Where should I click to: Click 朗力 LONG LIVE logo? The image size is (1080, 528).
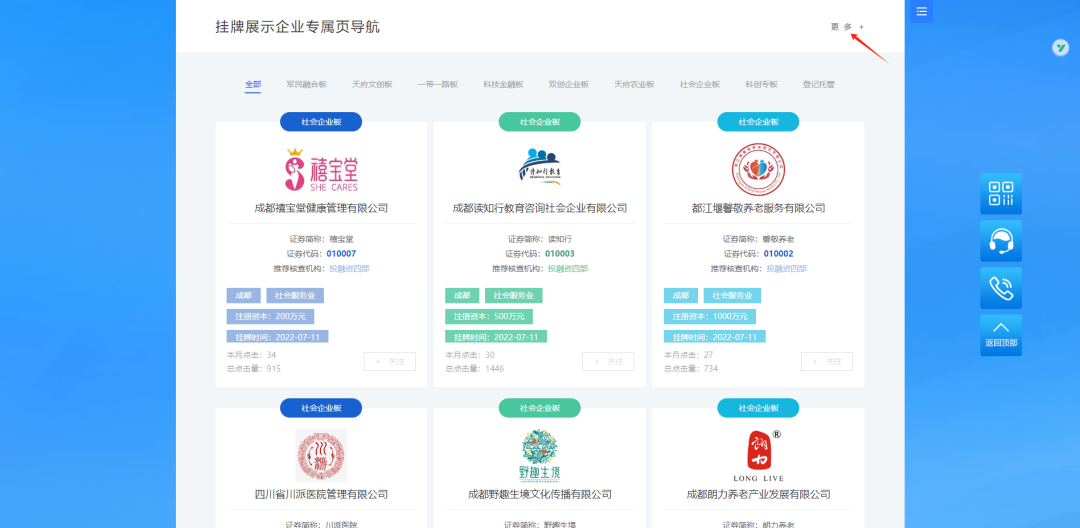click(x=758, y=456)
